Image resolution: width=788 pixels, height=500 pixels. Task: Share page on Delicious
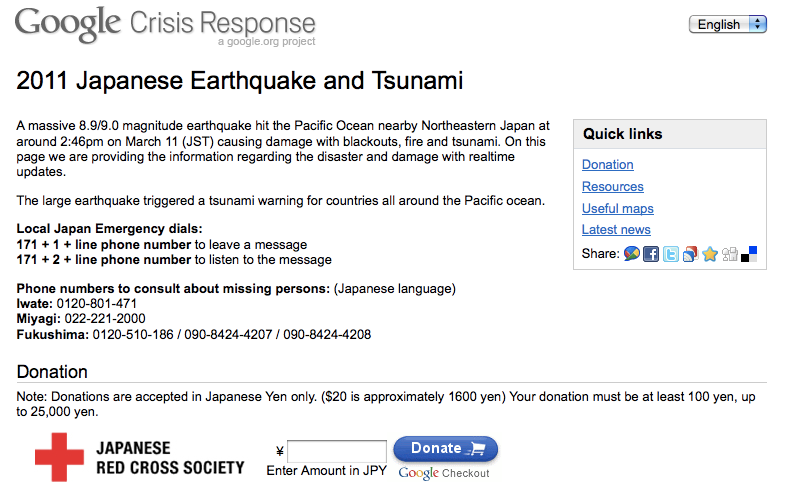pyautogui.click(x=749, y=254)
